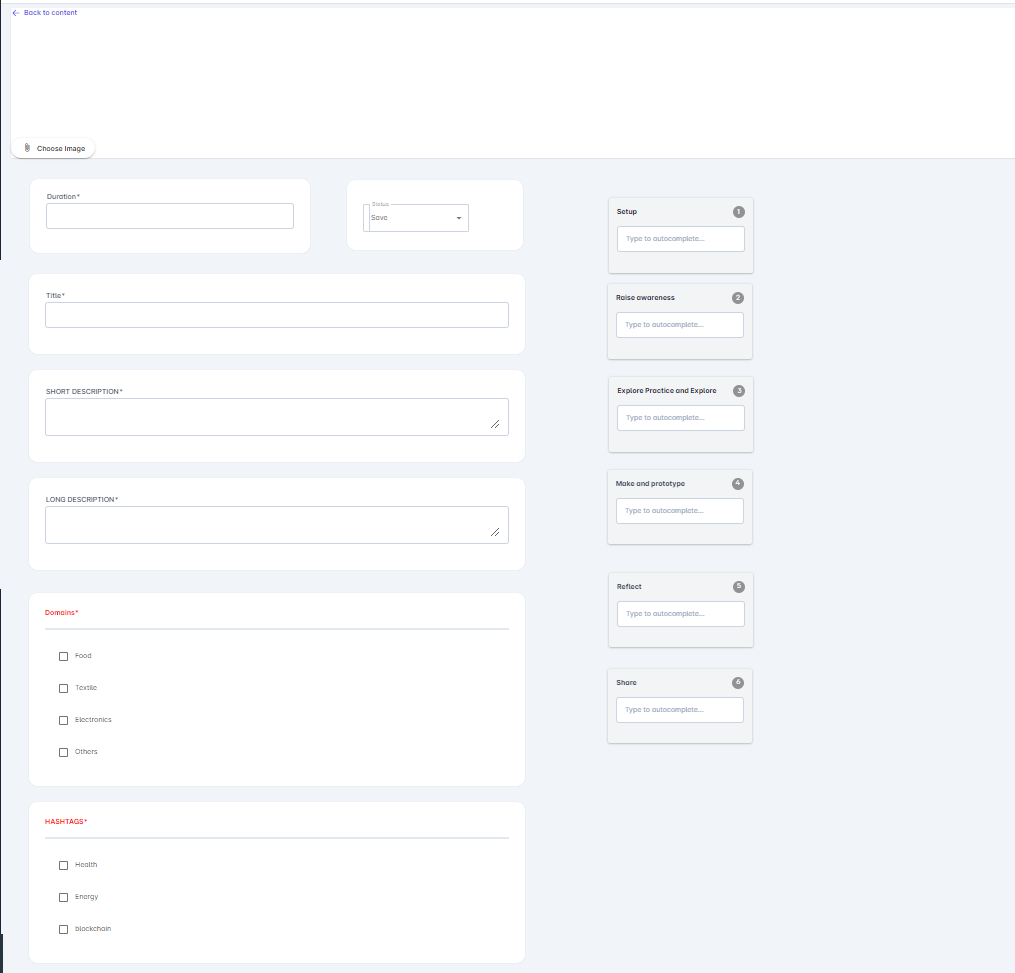This screenshot has width=1015, height=973.
Task: Open the Setup autocomplete field
Action: click(x=680, y=239)
